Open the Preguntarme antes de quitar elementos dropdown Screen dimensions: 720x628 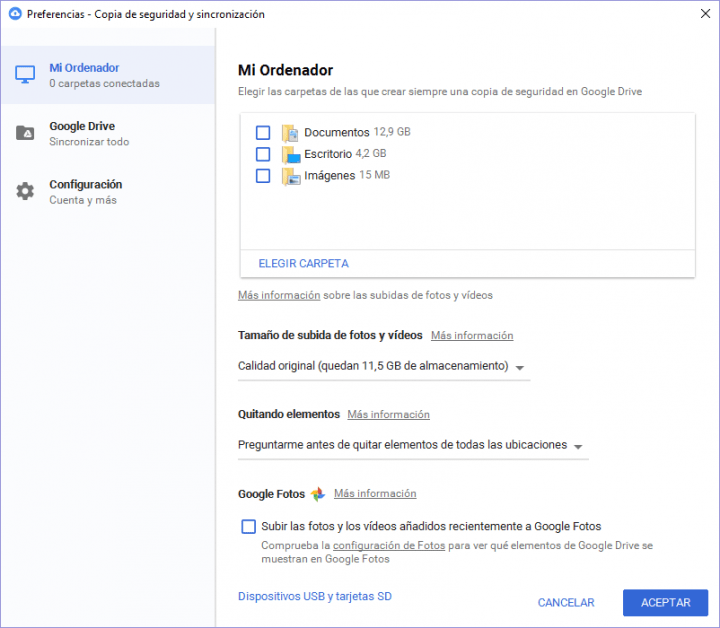tap(413, 445)
